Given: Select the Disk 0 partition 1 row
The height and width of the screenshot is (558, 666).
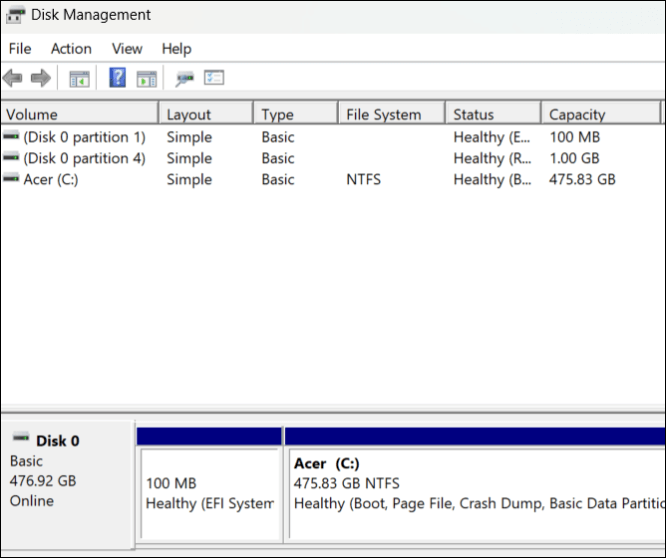Looking at the screenshot, I should coord(84,137).
